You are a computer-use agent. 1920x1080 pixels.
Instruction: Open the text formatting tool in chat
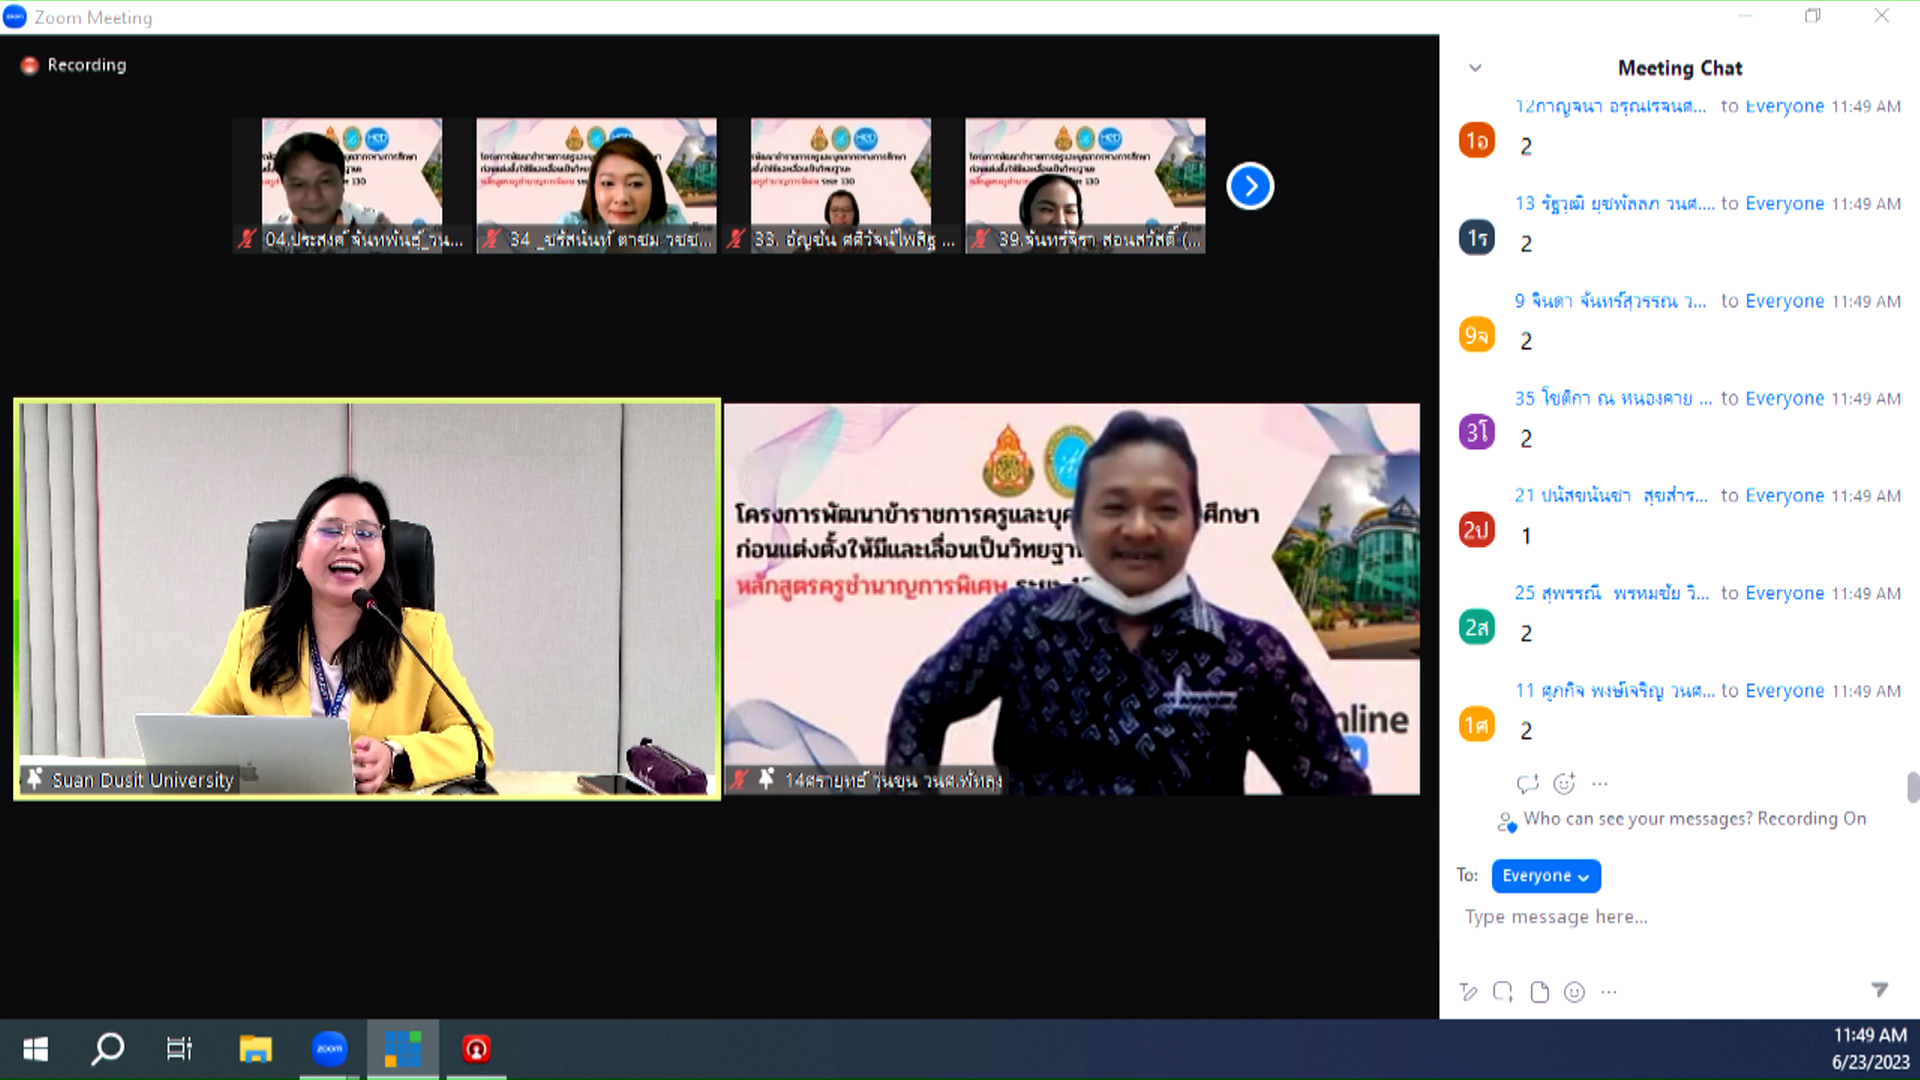click(1468, 992)
